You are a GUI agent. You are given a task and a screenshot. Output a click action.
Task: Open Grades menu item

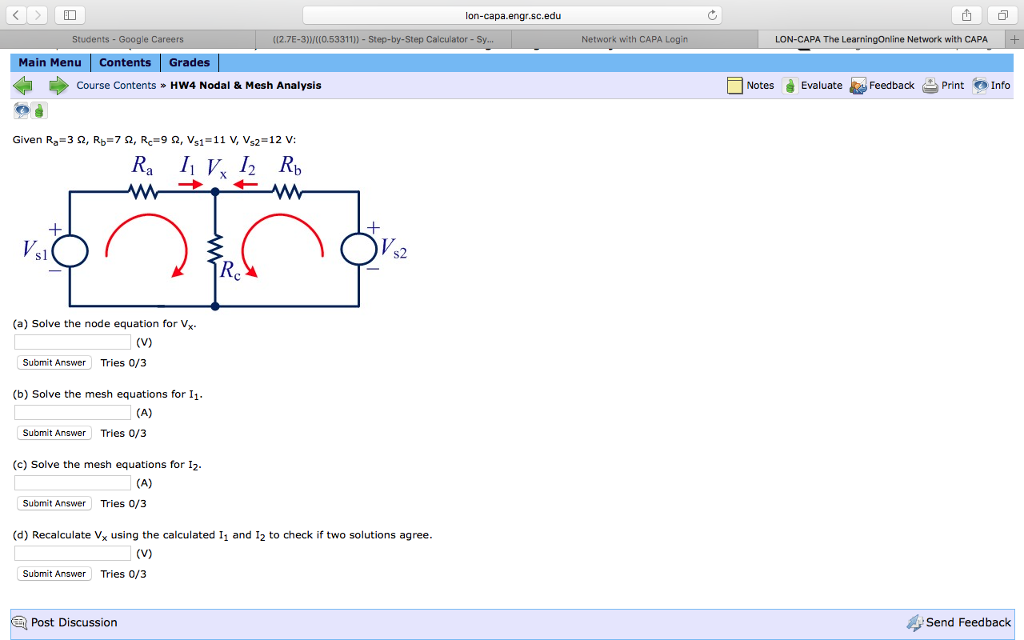click(189, 63)
